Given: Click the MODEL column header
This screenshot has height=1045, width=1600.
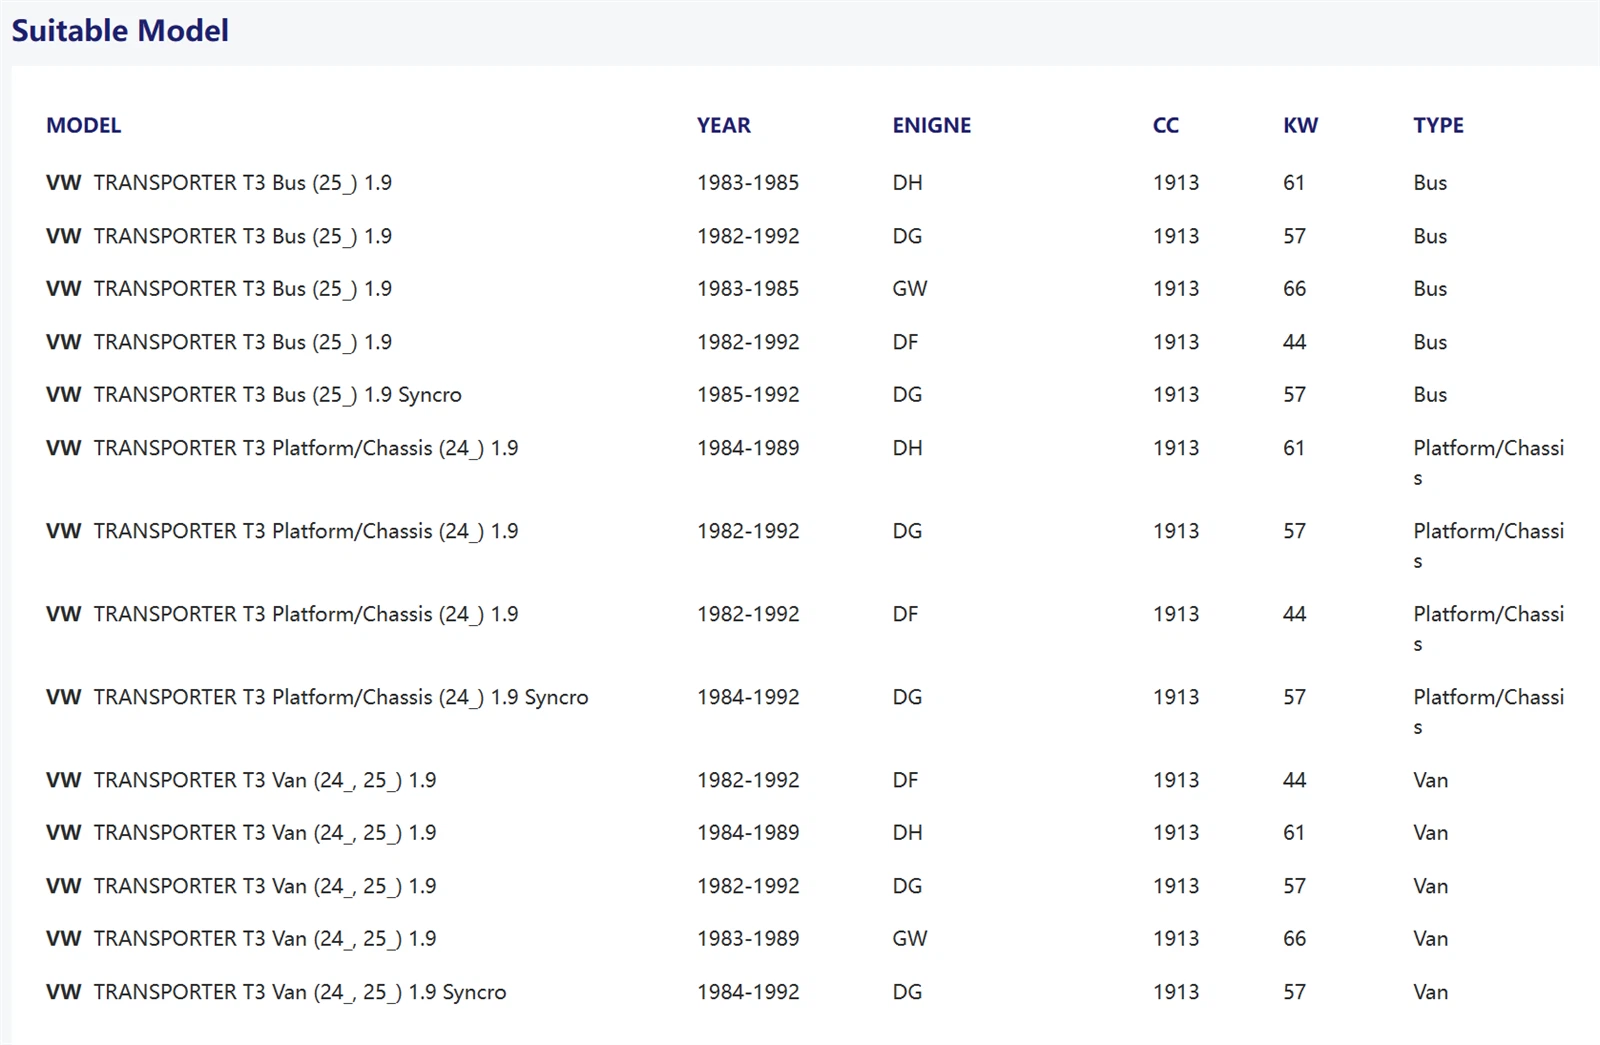Looking at the screenshot, I should [83, 125].
